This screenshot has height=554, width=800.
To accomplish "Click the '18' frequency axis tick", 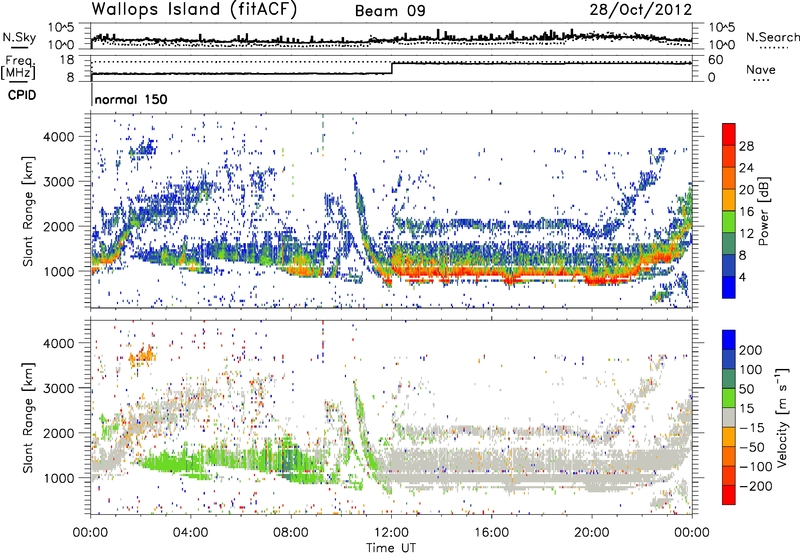I will coord(67,60).
